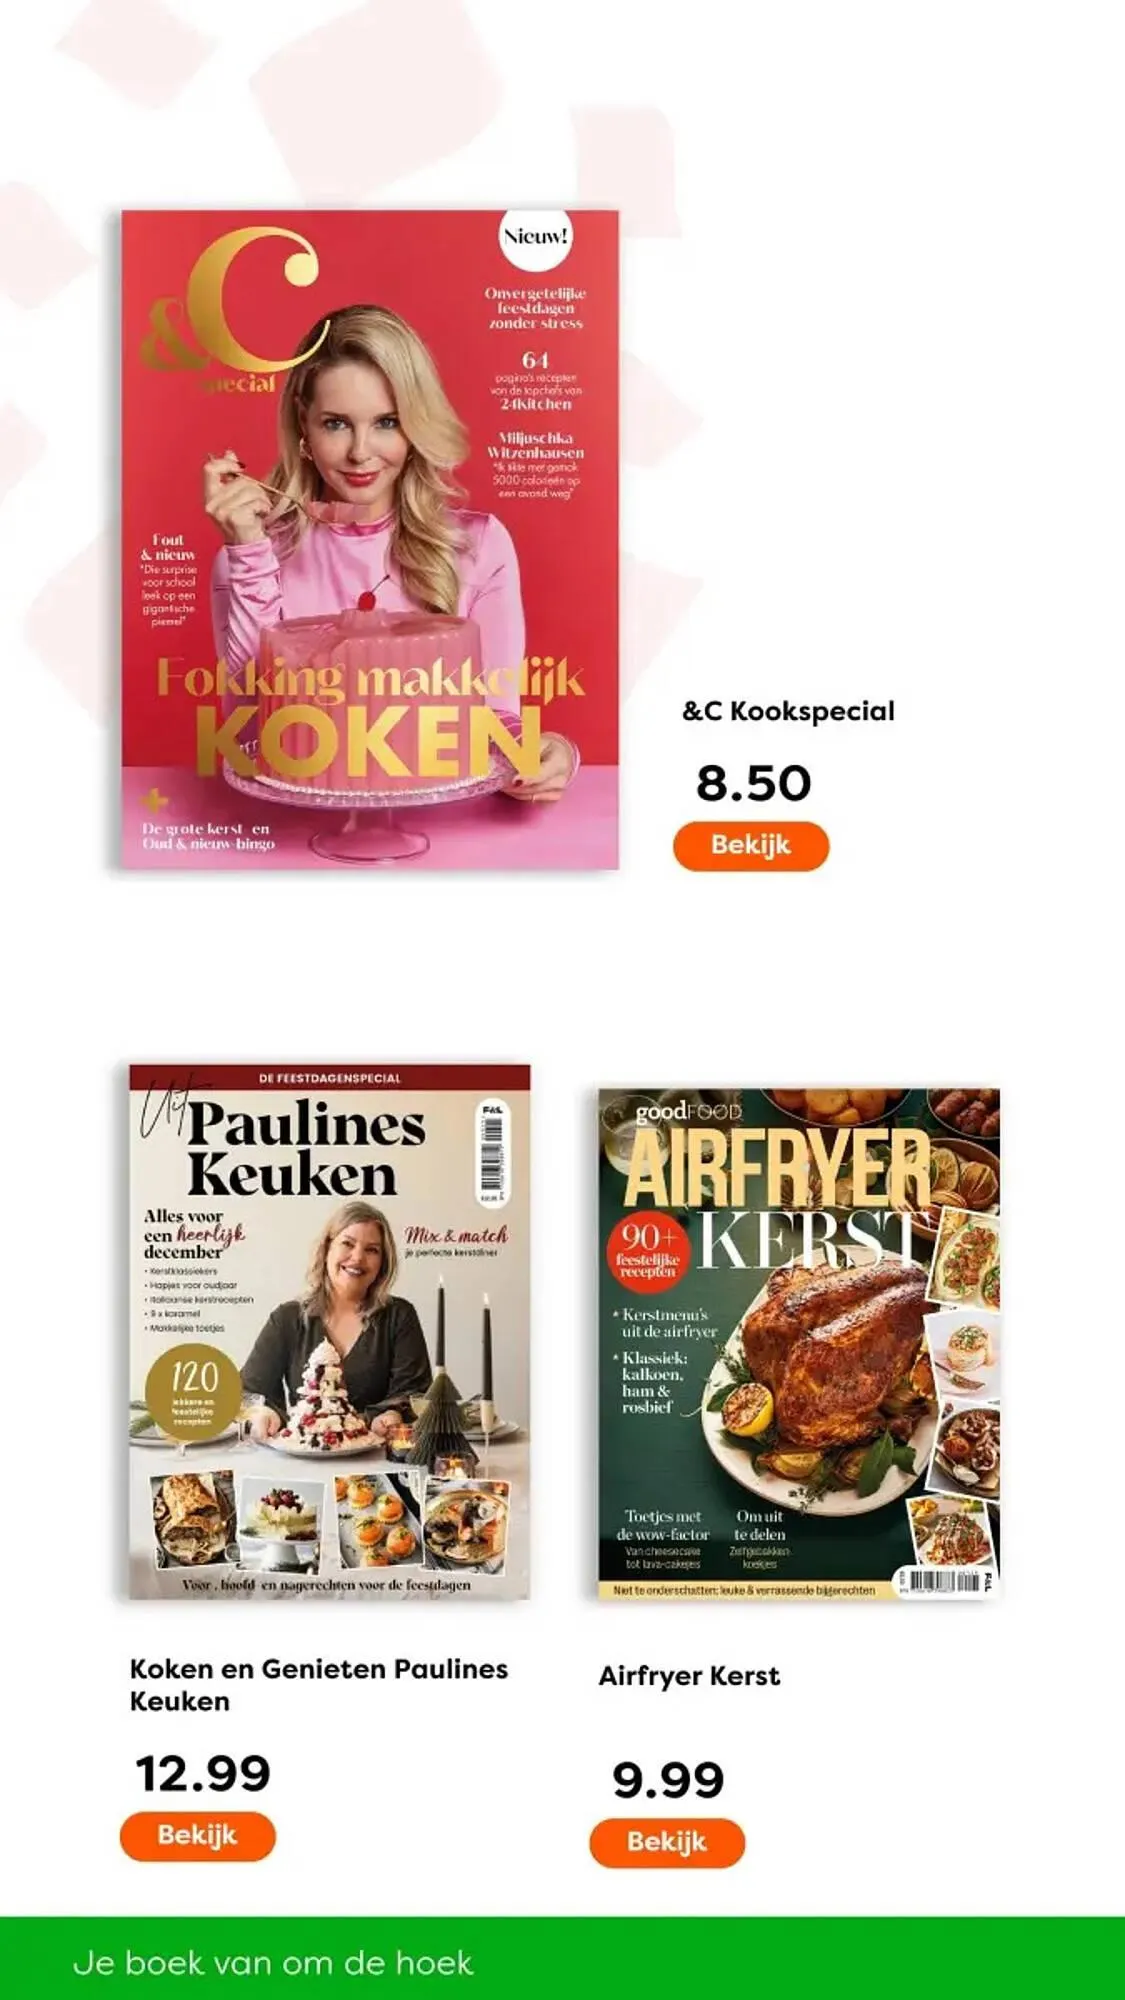Click the 8.50 price label

(753, 782)
